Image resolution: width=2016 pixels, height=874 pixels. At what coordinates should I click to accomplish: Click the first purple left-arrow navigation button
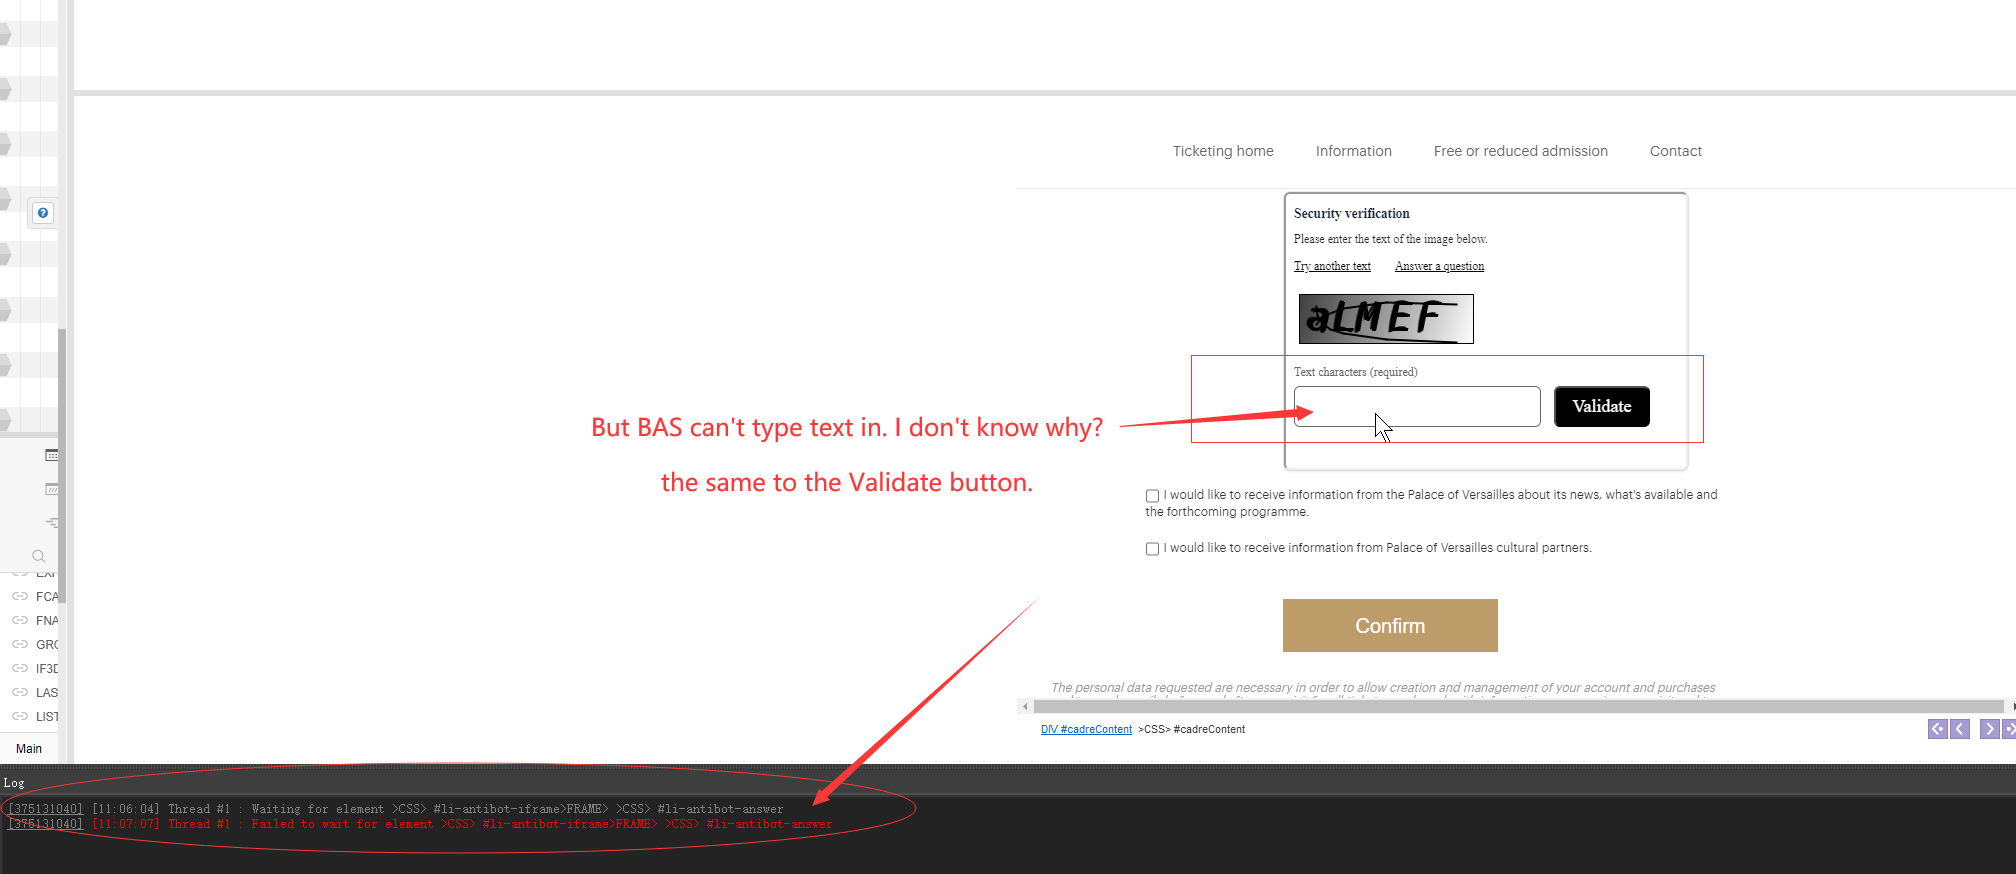coord(1937,729)
